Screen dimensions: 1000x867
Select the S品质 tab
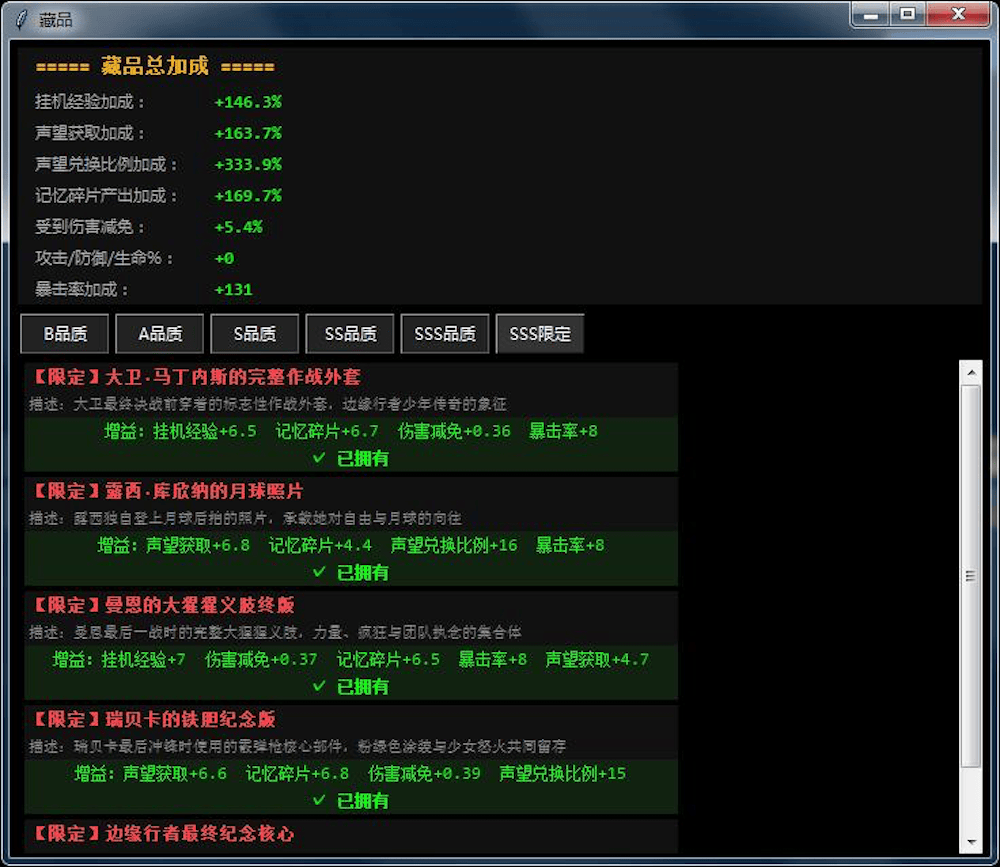(x=254, y=334)
